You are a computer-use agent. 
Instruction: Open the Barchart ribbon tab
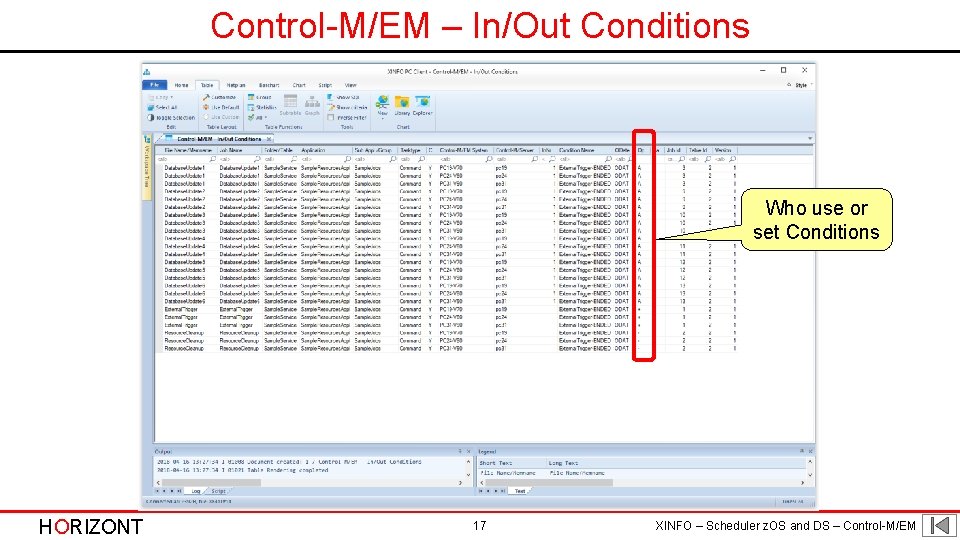coord(269,86)
